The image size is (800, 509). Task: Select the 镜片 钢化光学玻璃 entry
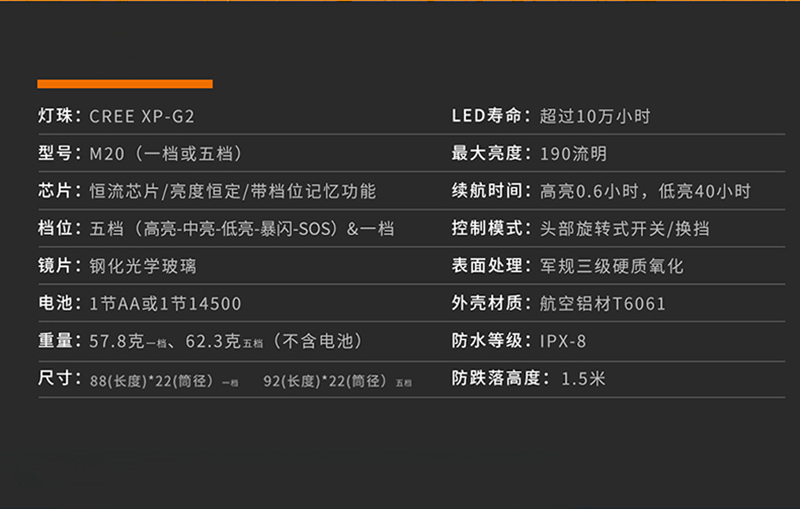pos(117,266)
